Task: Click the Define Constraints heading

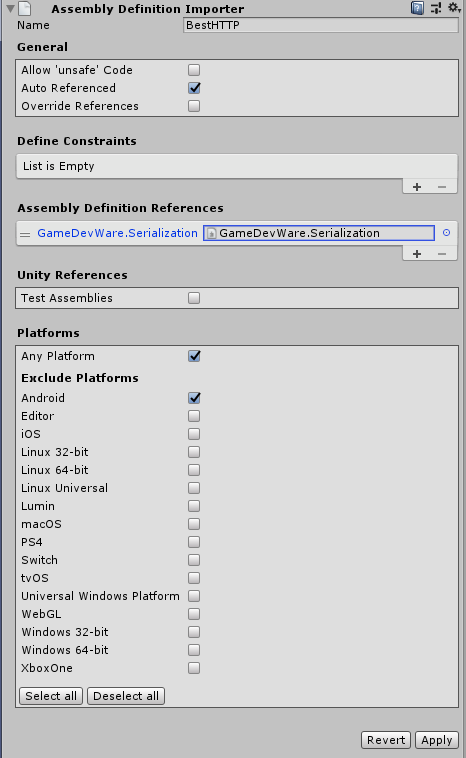Action: pos(77,141)
